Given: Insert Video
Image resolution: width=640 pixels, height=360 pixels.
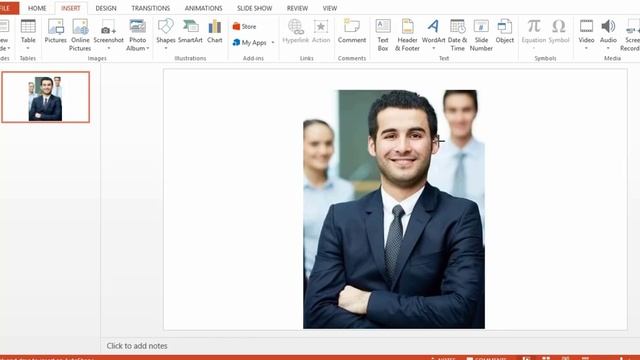Looking at the screenshot, I should [586, 34].
